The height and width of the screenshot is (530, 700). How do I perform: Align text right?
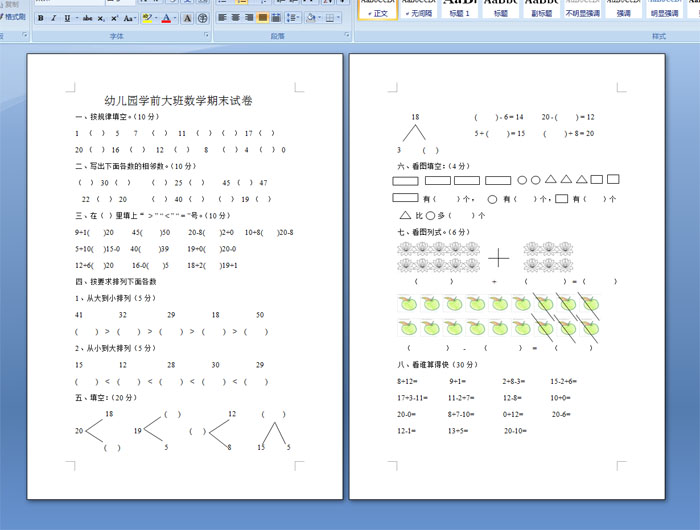coord(249,18)
